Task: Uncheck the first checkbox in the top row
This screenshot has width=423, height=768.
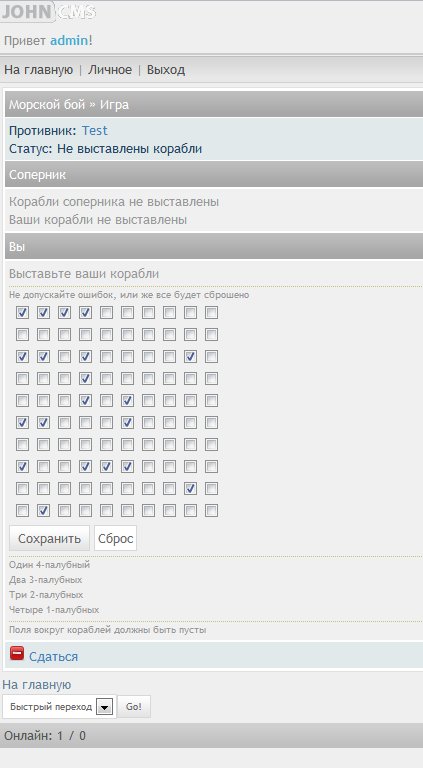Action: pyautogui.click(x=22, y=312)
